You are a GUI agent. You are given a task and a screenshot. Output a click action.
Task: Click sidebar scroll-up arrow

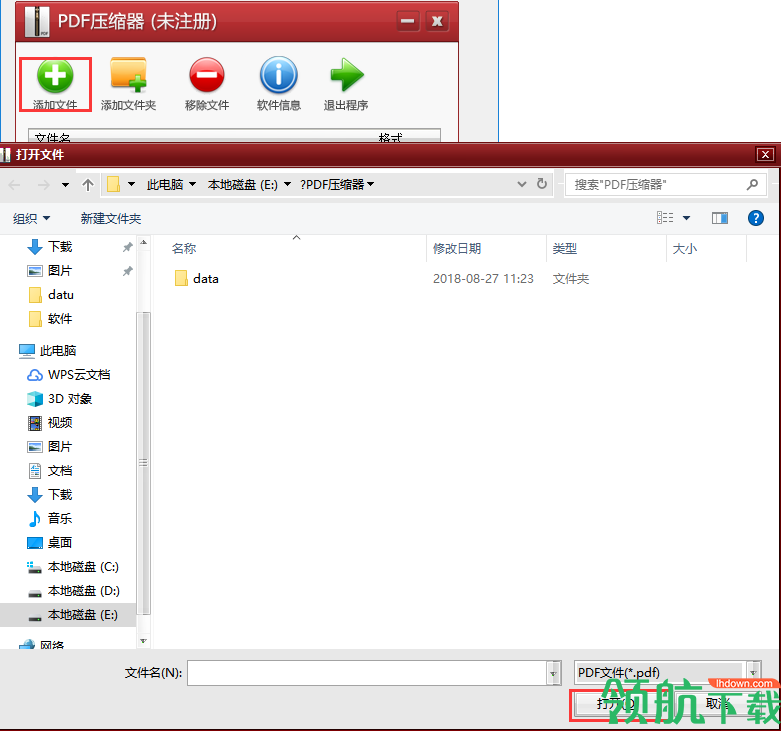coord(143,243)
